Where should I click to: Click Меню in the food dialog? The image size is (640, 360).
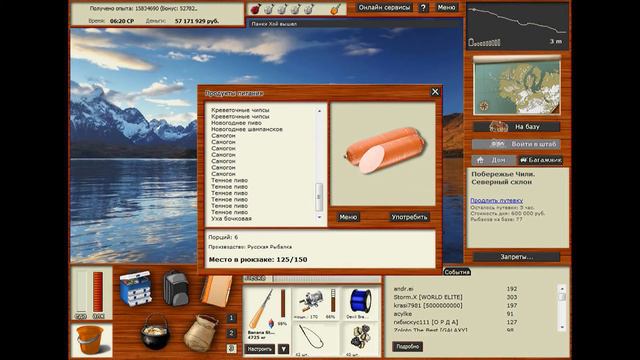(348, 217)
